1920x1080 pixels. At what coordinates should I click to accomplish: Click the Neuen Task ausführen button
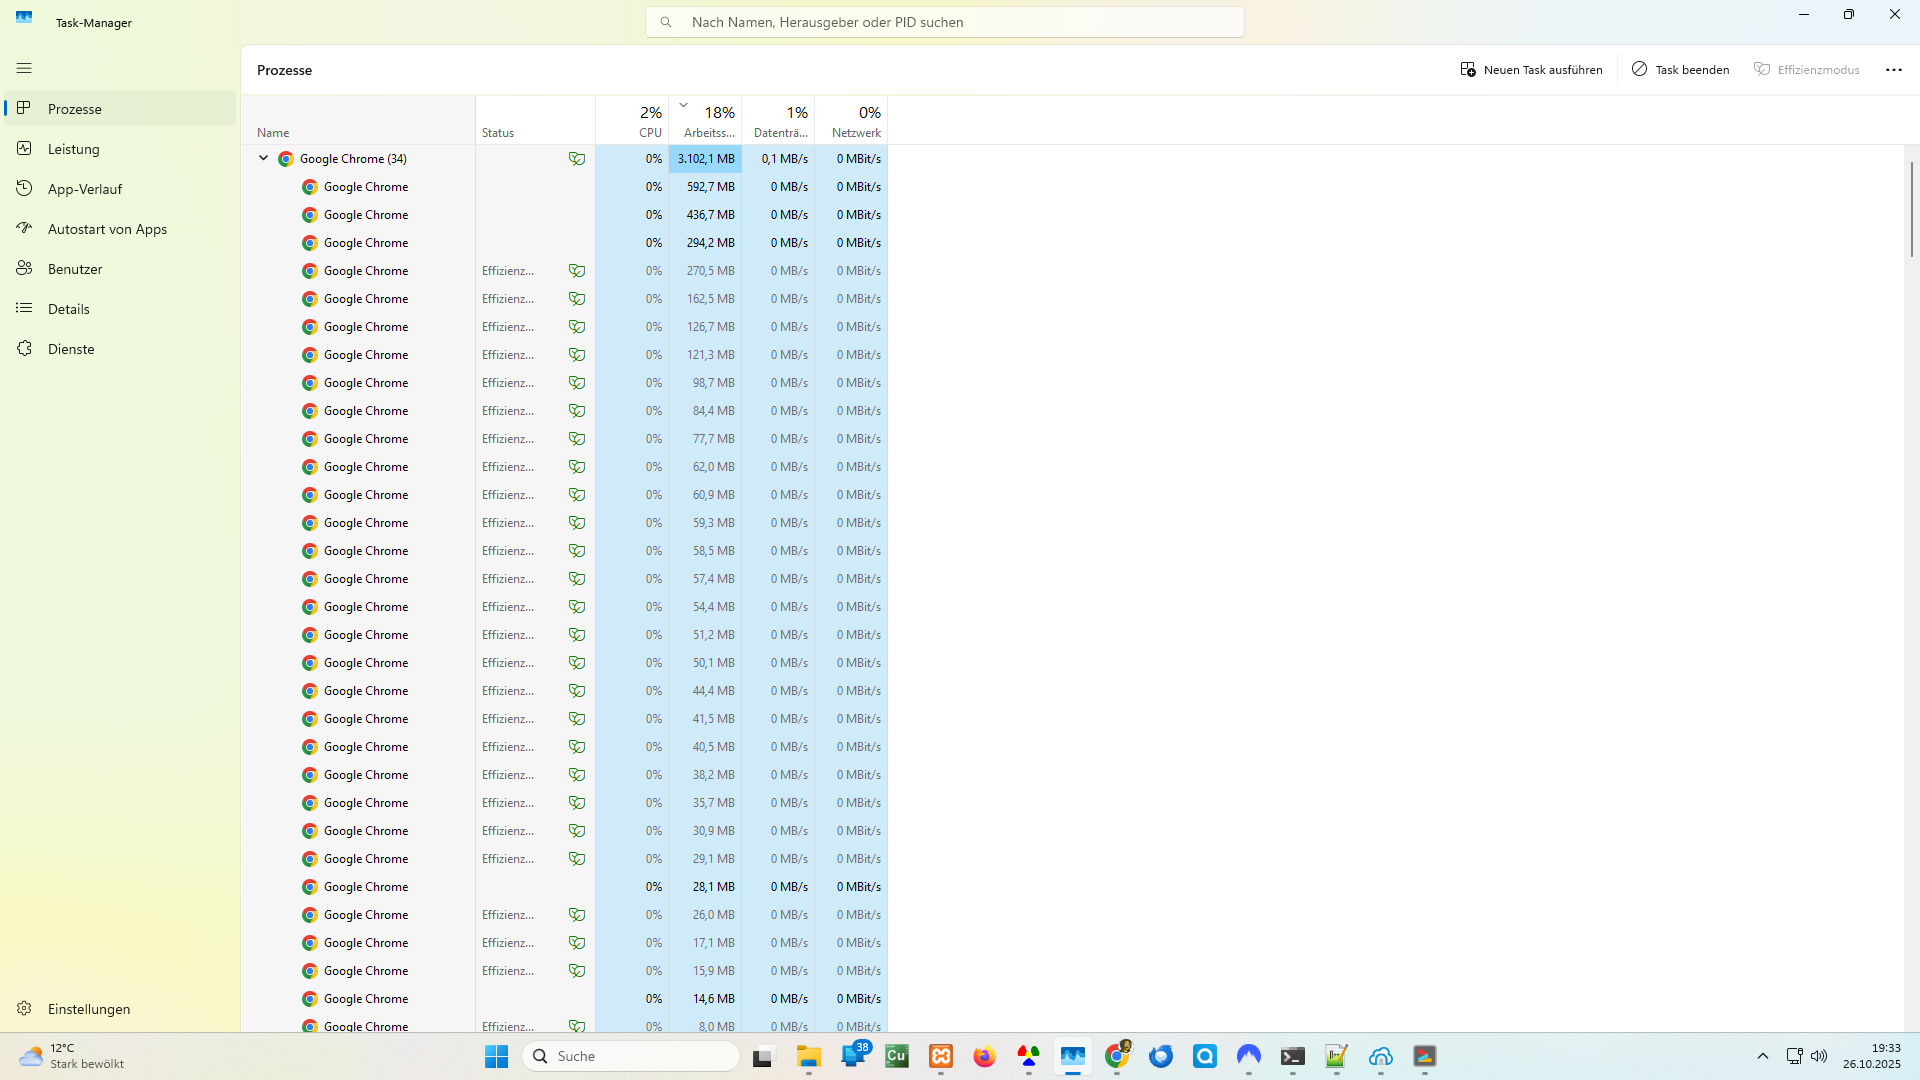(1531, 70)
